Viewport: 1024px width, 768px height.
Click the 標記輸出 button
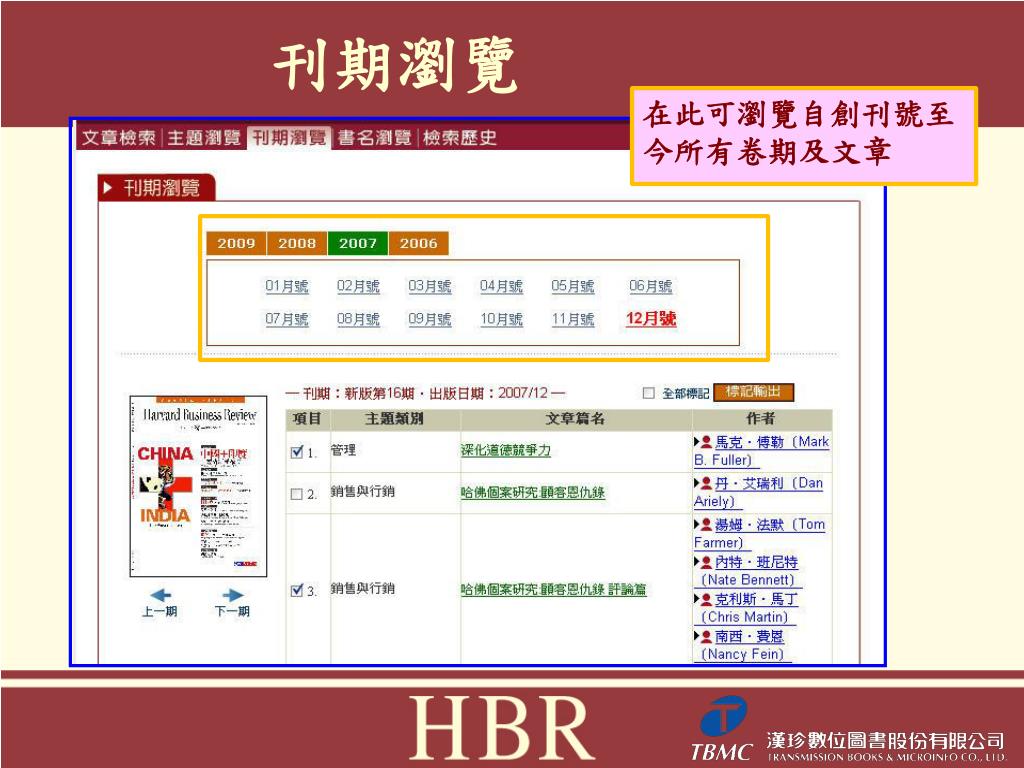click(x=754, y=392)
